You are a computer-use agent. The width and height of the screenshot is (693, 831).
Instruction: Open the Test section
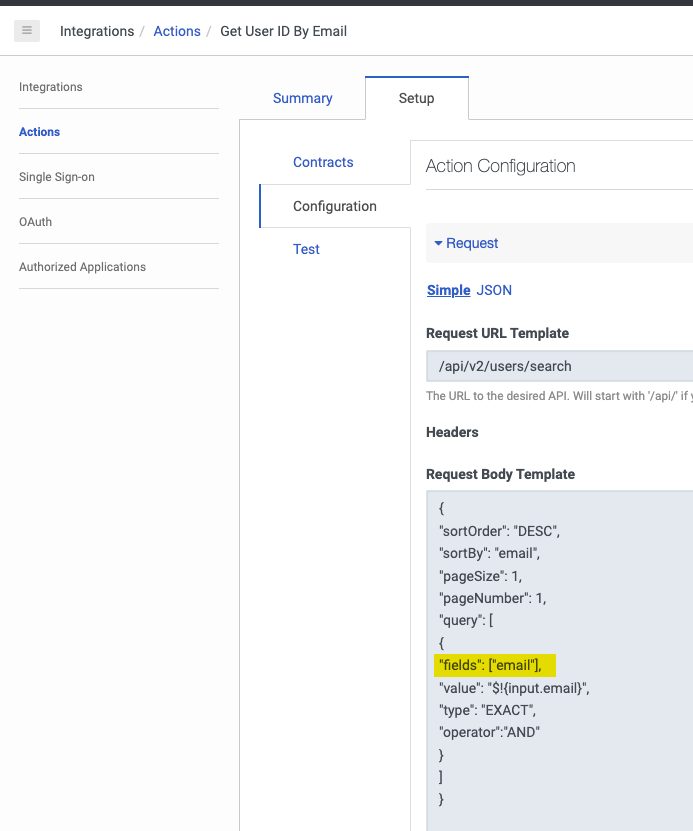[x=306, y=249]
